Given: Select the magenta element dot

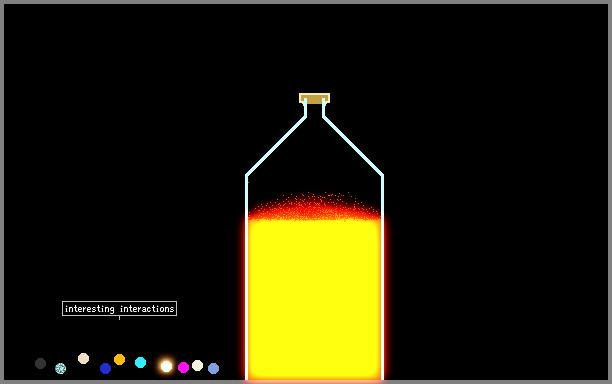Looking at the screenshot, I should tap(183, 367).
